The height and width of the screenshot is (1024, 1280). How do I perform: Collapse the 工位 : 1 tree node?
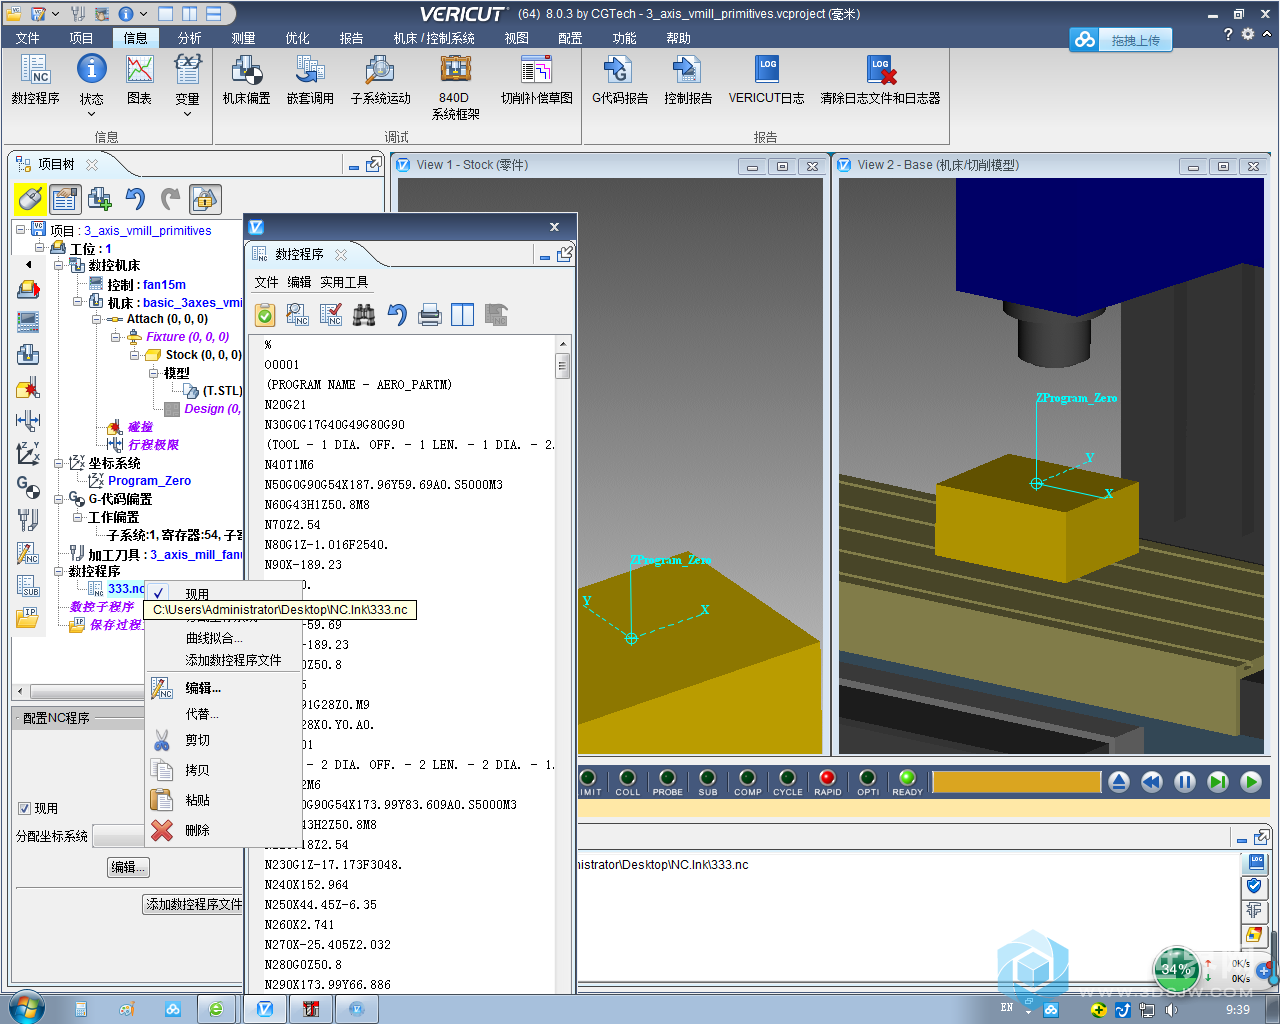point(40,247)
